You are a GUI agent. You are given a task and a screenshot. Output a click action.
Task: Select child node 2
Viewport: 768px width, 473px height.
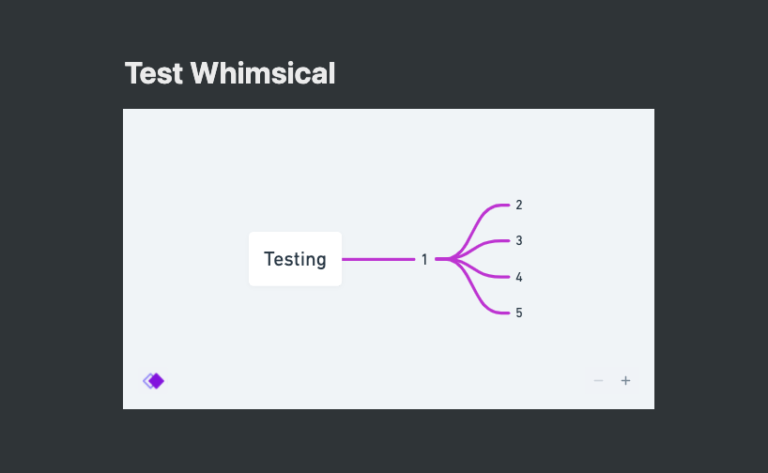tap(519, 205)
